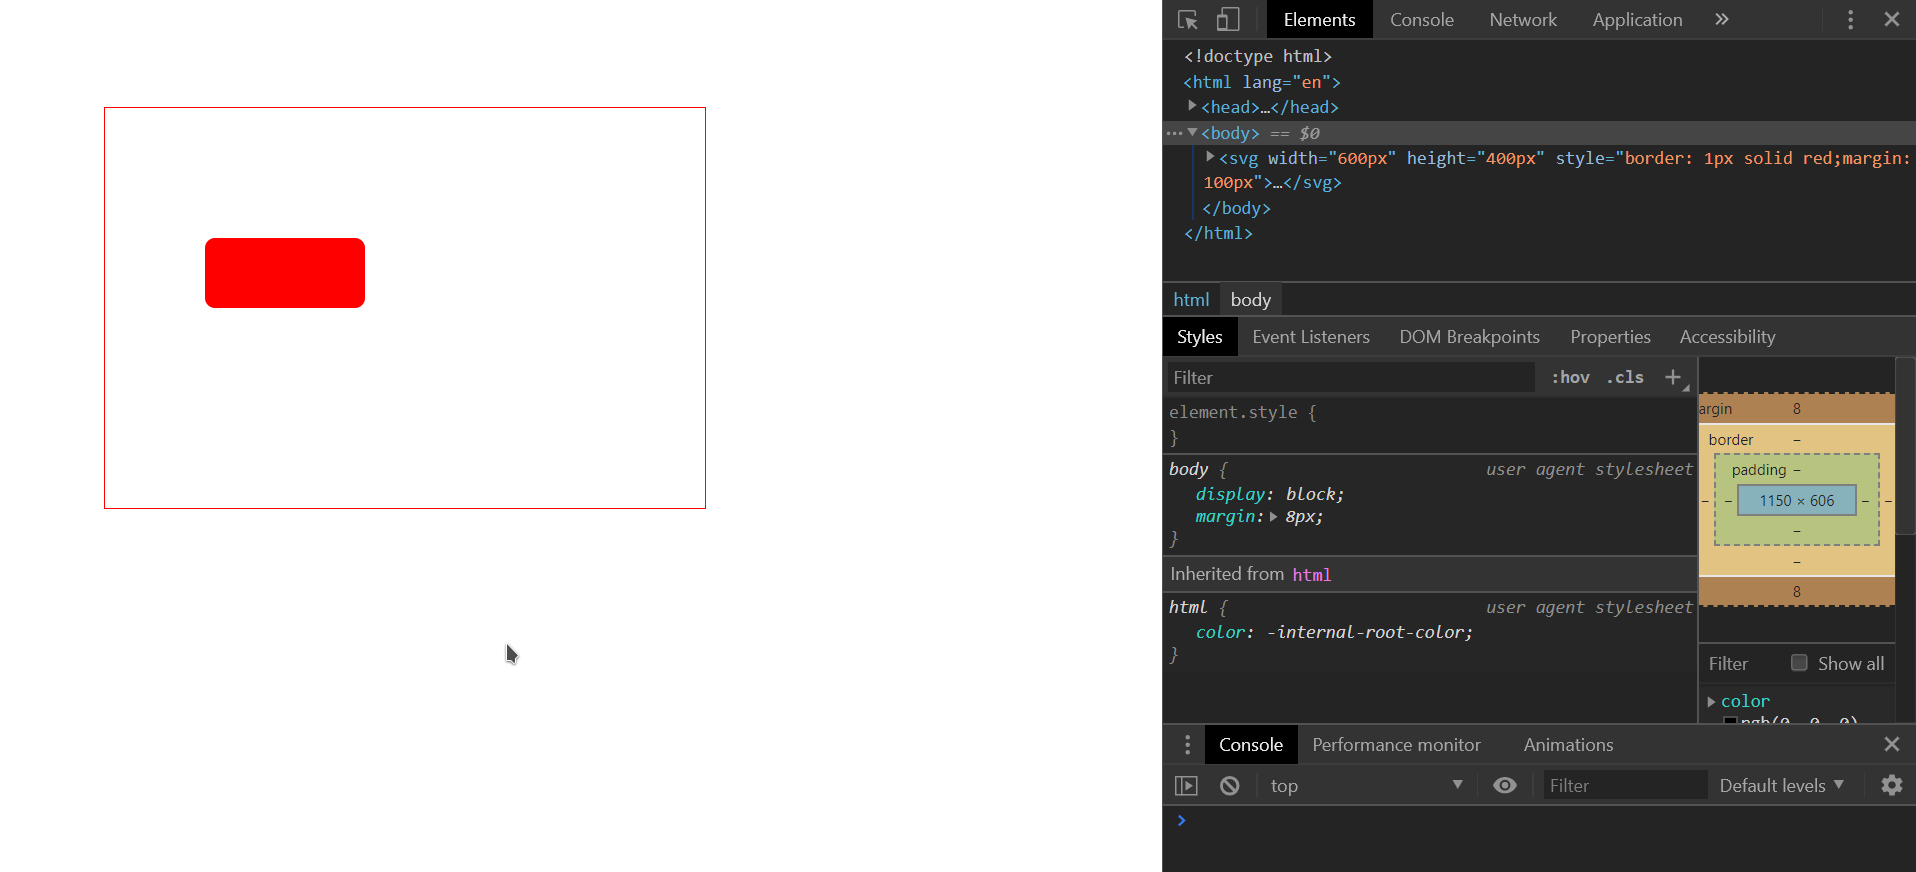Select the body breadcrumb
1916x872 pixels.
click(x=1250, y=299)
